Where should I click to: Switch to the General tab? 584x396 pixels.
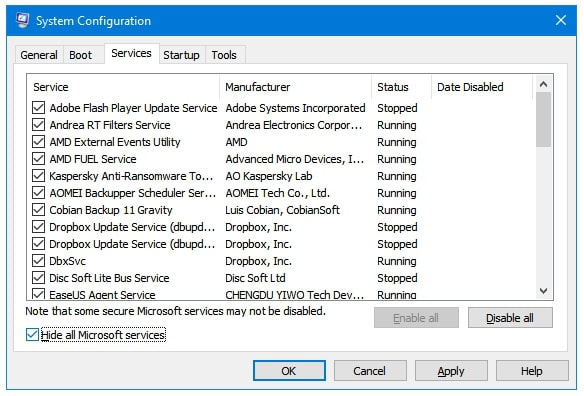[x=39, y=55]
